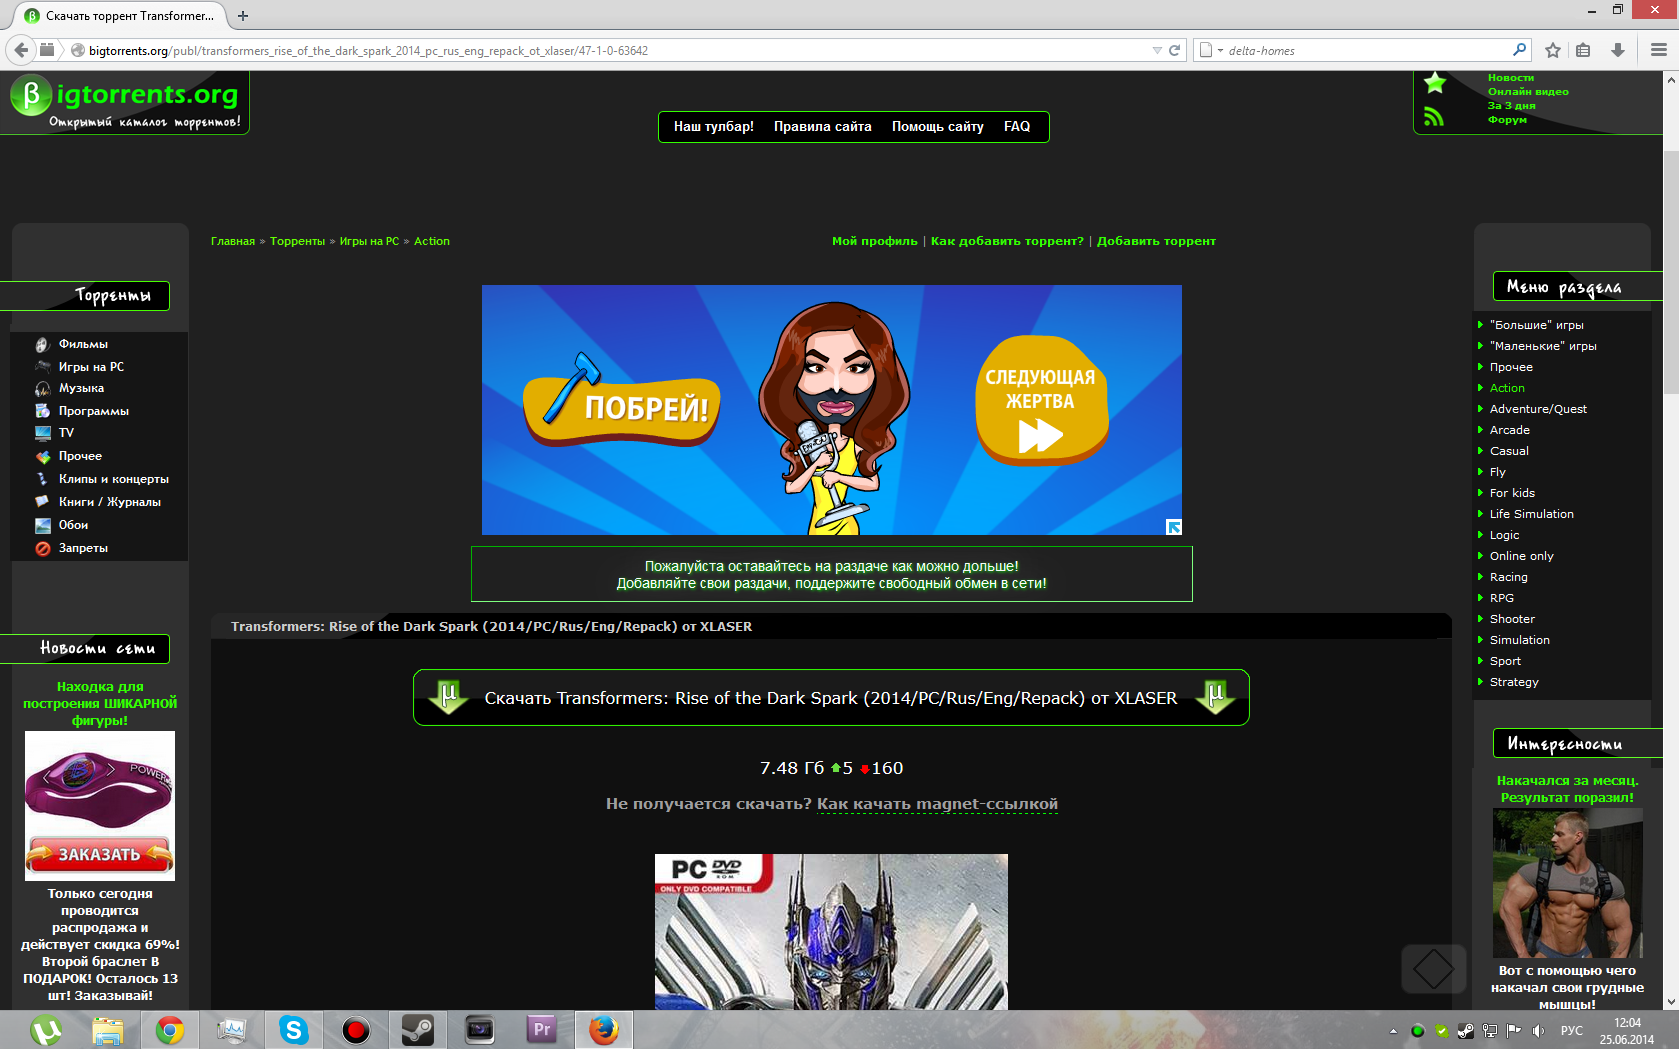Image resolution: width=1679 pixels, height=1049 pixels.
Task: Open a new browser tab
Action: [242, 16]
